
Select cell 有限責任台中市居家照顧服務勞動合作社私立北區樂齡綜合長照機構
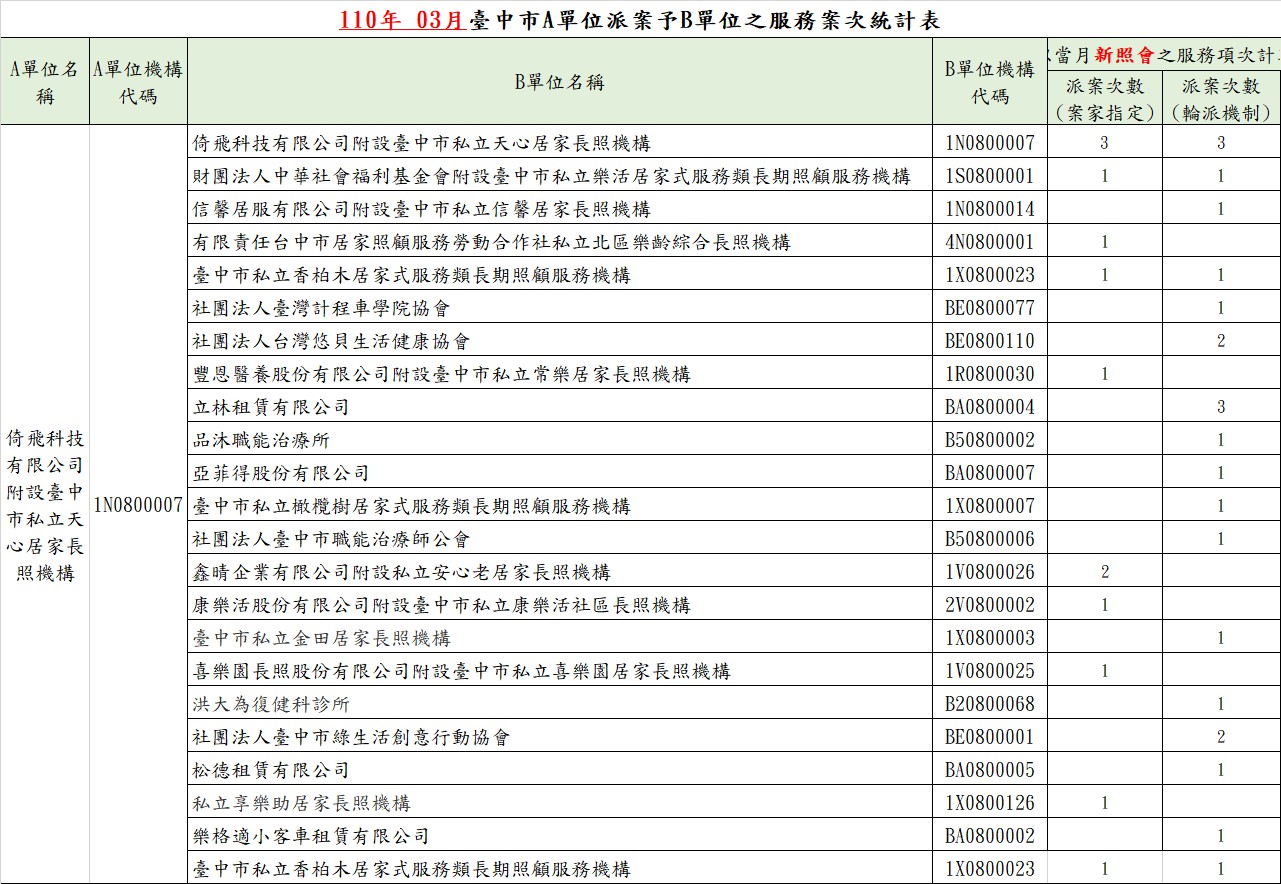560,242
